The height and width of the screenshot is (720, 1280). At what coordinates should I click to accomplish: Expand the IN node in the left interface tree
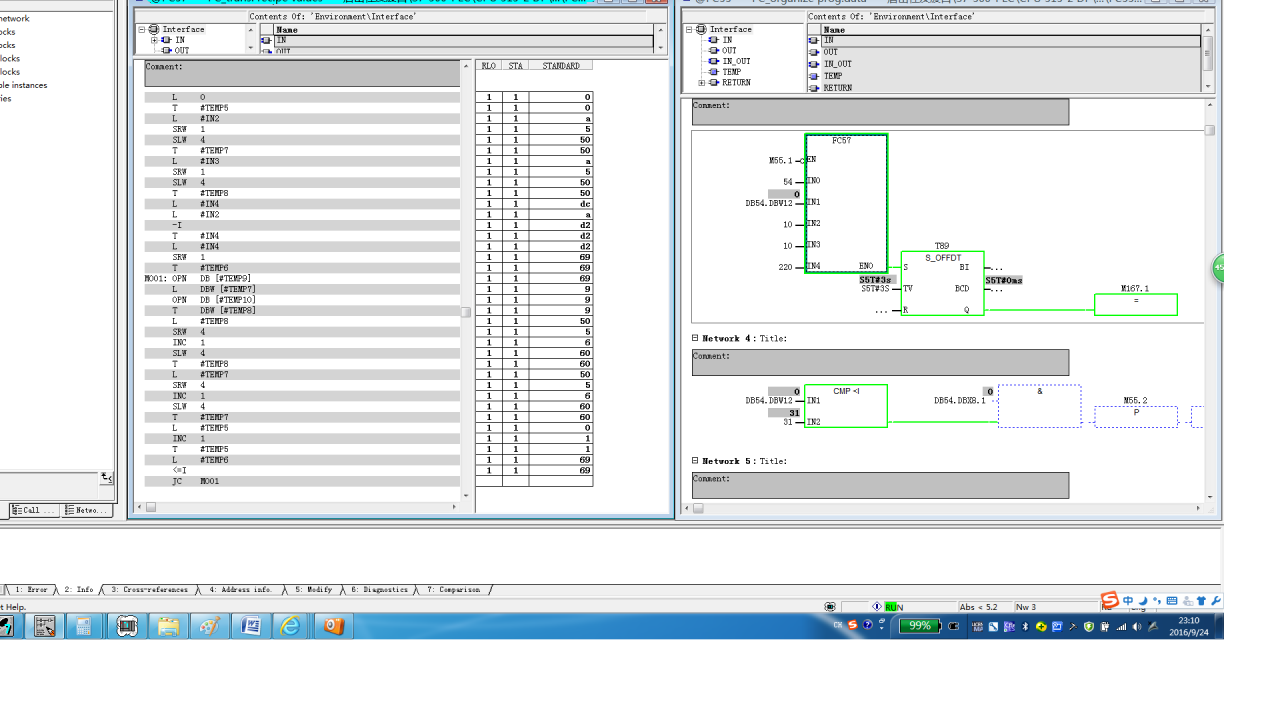click(154, 40)
